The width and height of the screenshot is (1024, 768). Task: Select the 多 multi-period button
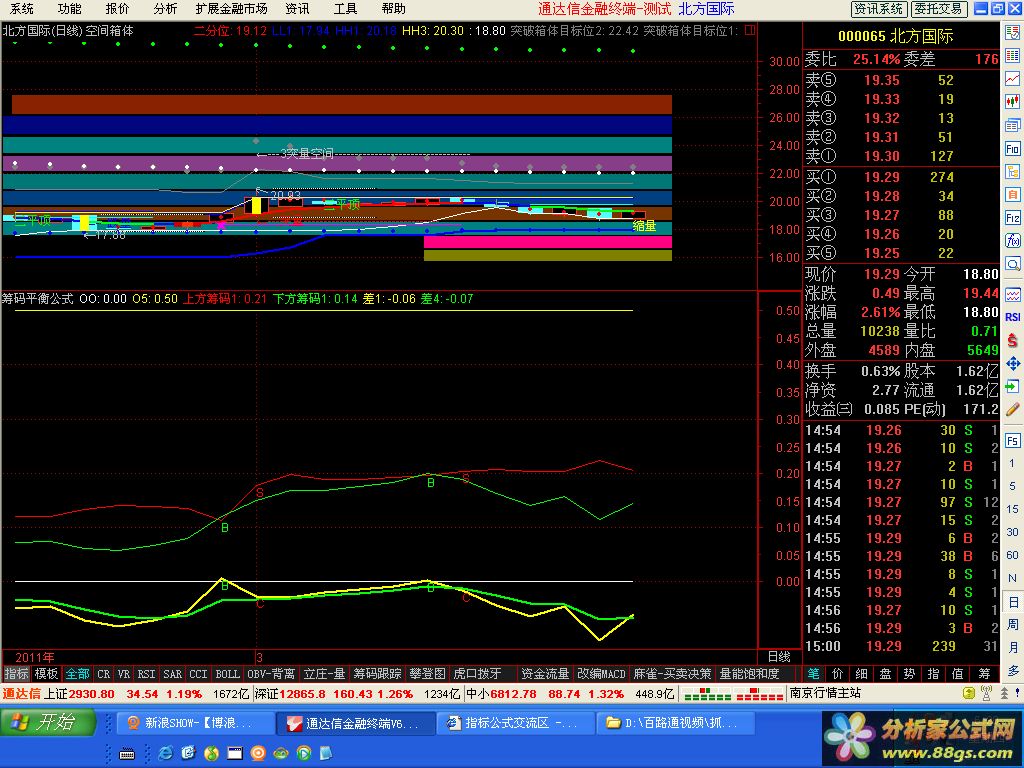[1012, 670]
